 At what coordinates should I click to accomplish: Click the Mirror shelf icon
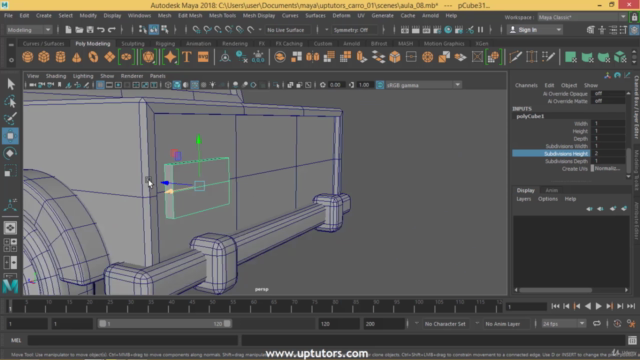tap(313, 57)
